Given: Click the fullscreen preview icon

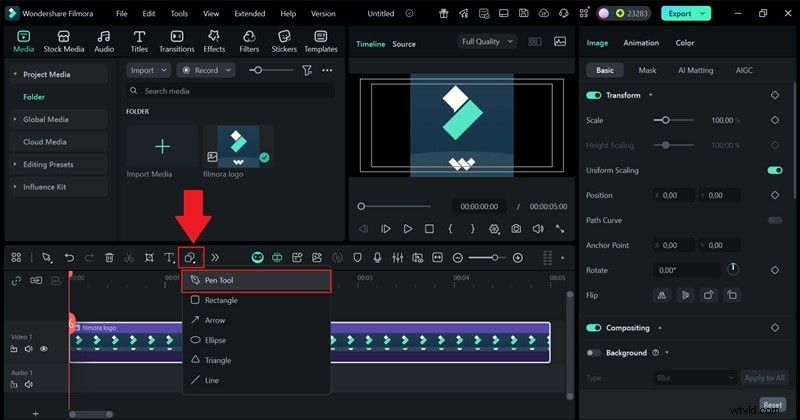Looking at the screenshot, I should click(560, 229).
